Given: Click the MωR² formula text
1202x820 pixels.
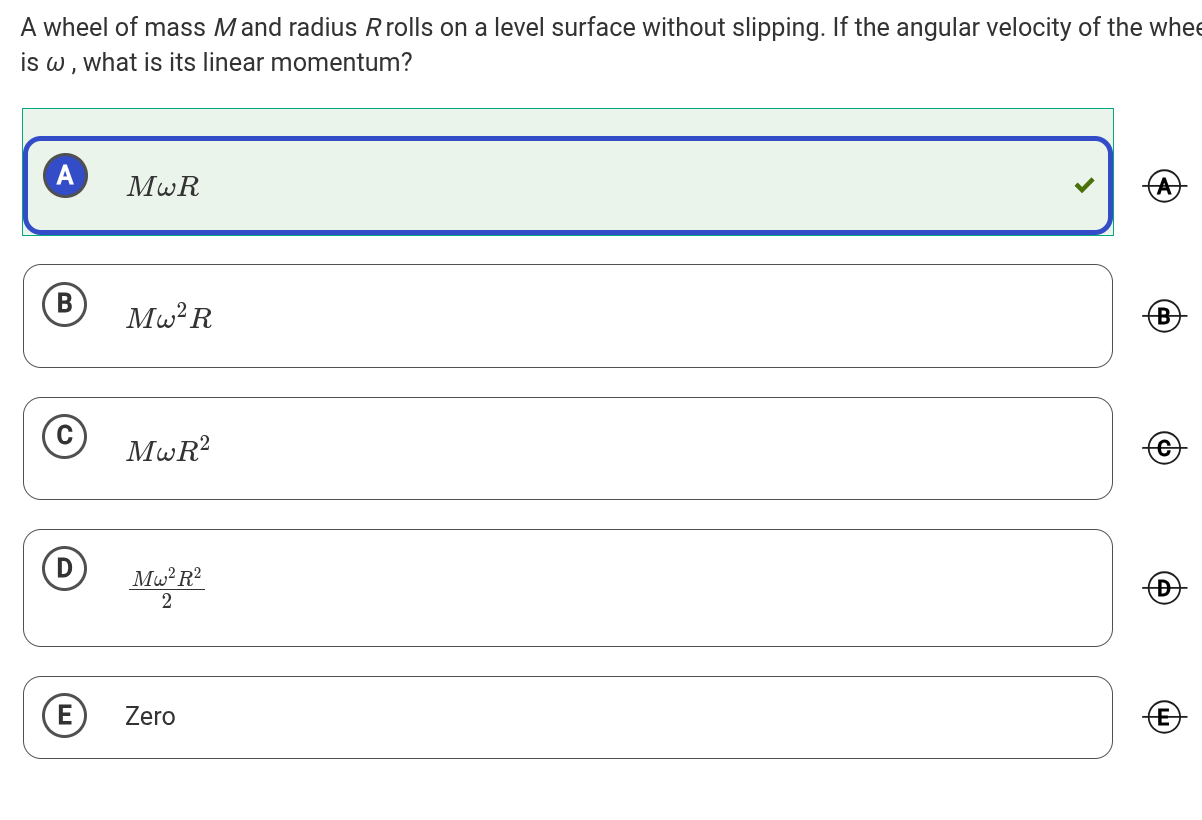Looking at the screenshot, I should 168,450.
